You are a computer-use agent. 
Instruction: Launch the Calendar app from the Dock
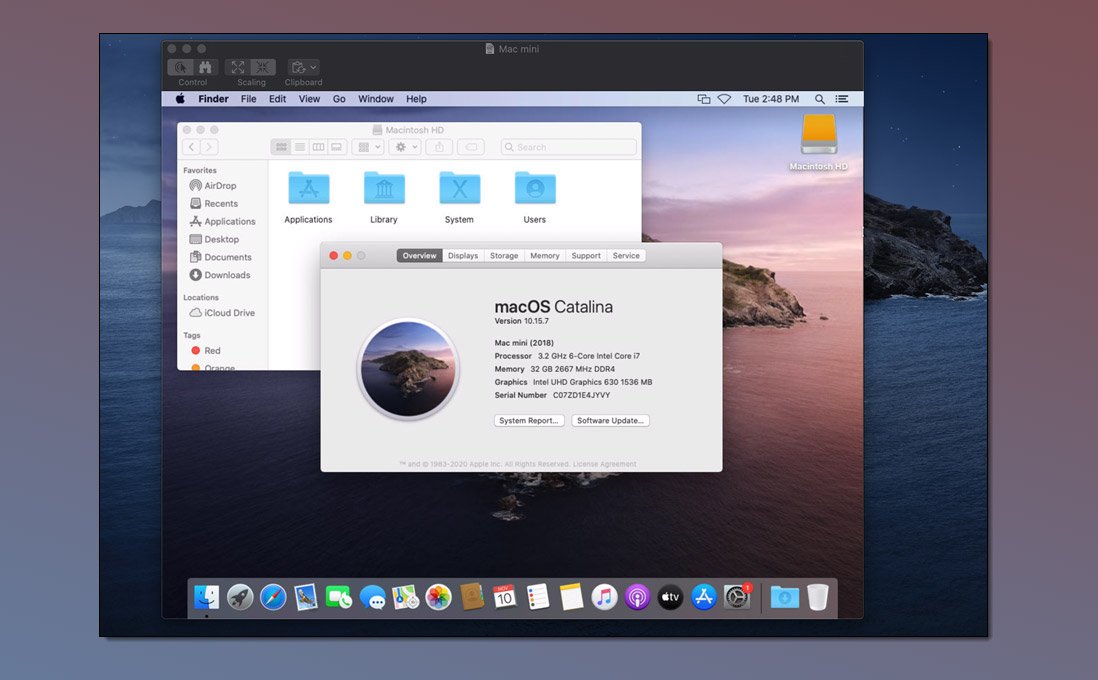click(504, 596)
